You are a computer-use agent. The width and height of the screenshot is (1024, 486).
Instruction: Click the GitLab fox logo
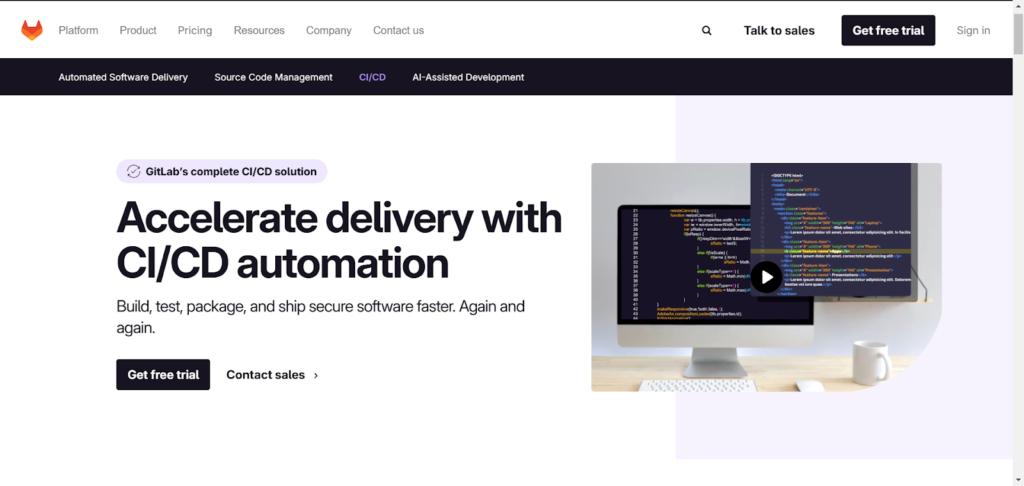coord(31,30)
